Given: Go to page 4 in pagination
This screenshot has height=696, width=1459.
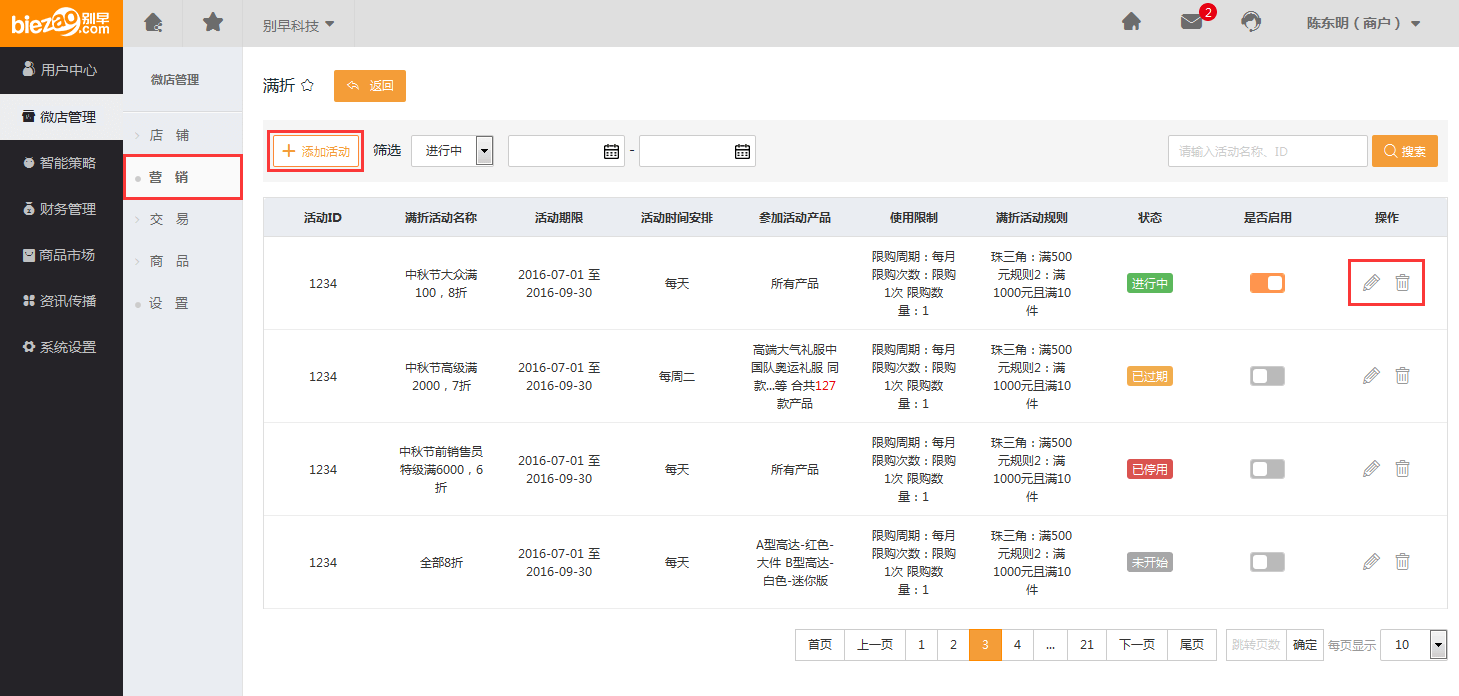Looking at the screenshot, I should pyautogui.click(x=1017, y=645).
